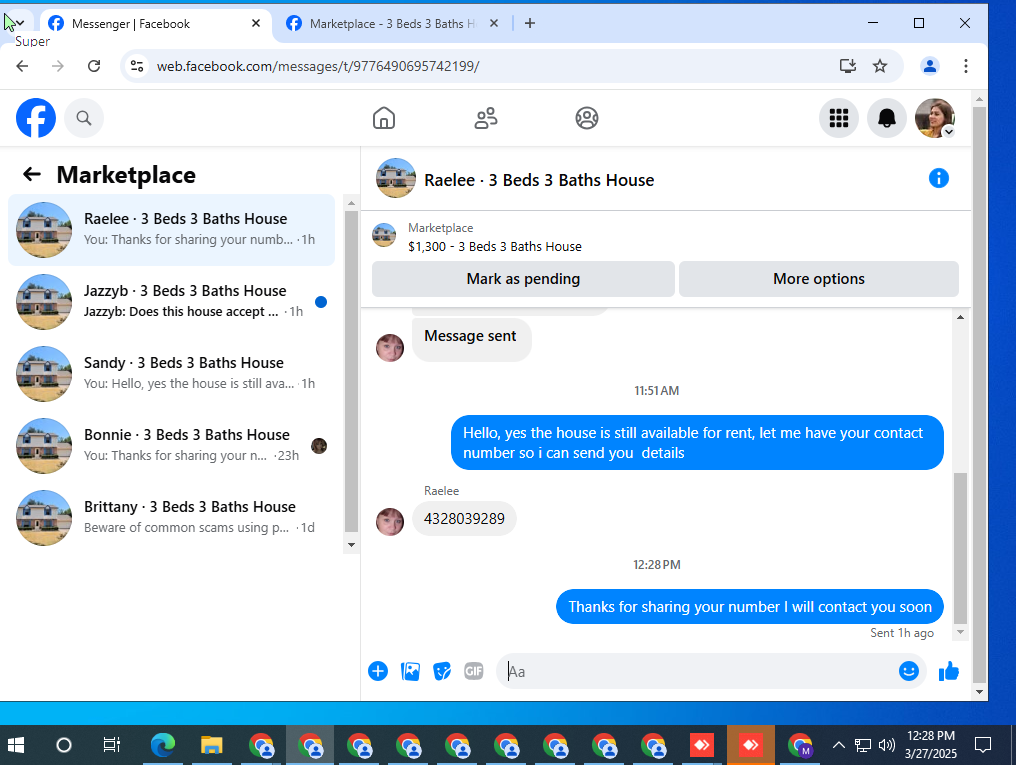Image resolution: width=1016 pixels, height=765 pixels.
Task: Switch to the Messenger | Facebook tab
Action: 156,24
